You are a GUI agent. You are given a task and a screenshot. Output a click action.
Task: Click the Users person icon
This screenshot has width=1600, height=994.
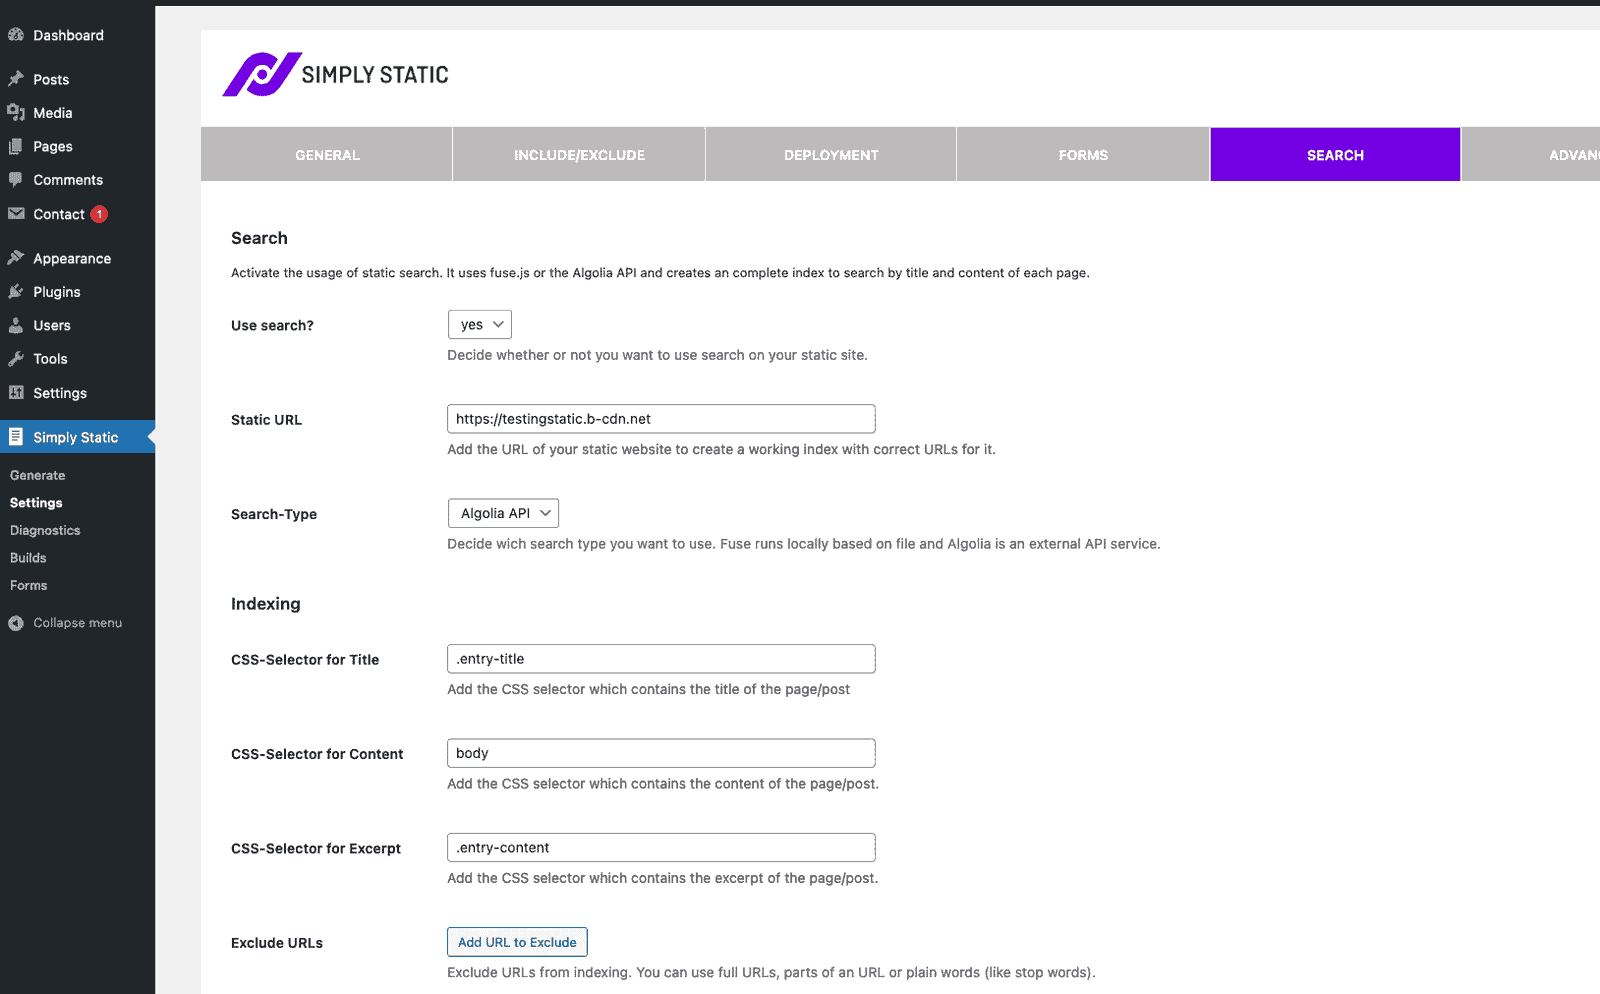(16, 325)
